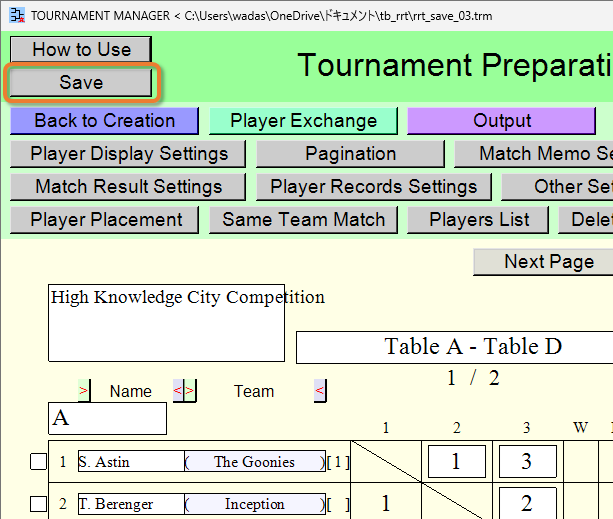Open the Output screen

[502, 121]
